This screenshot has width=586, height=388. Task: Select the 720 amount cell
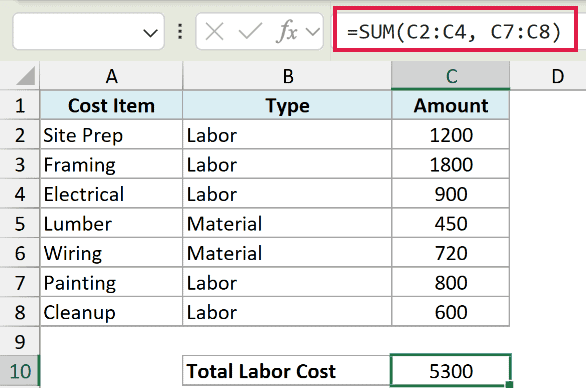(x=450, y=253)
